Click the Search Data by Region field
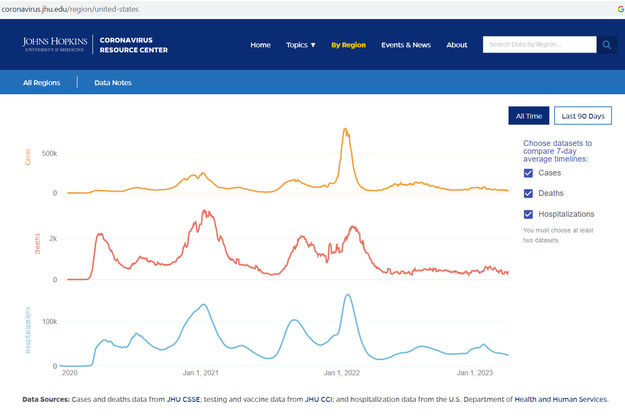 539,45
